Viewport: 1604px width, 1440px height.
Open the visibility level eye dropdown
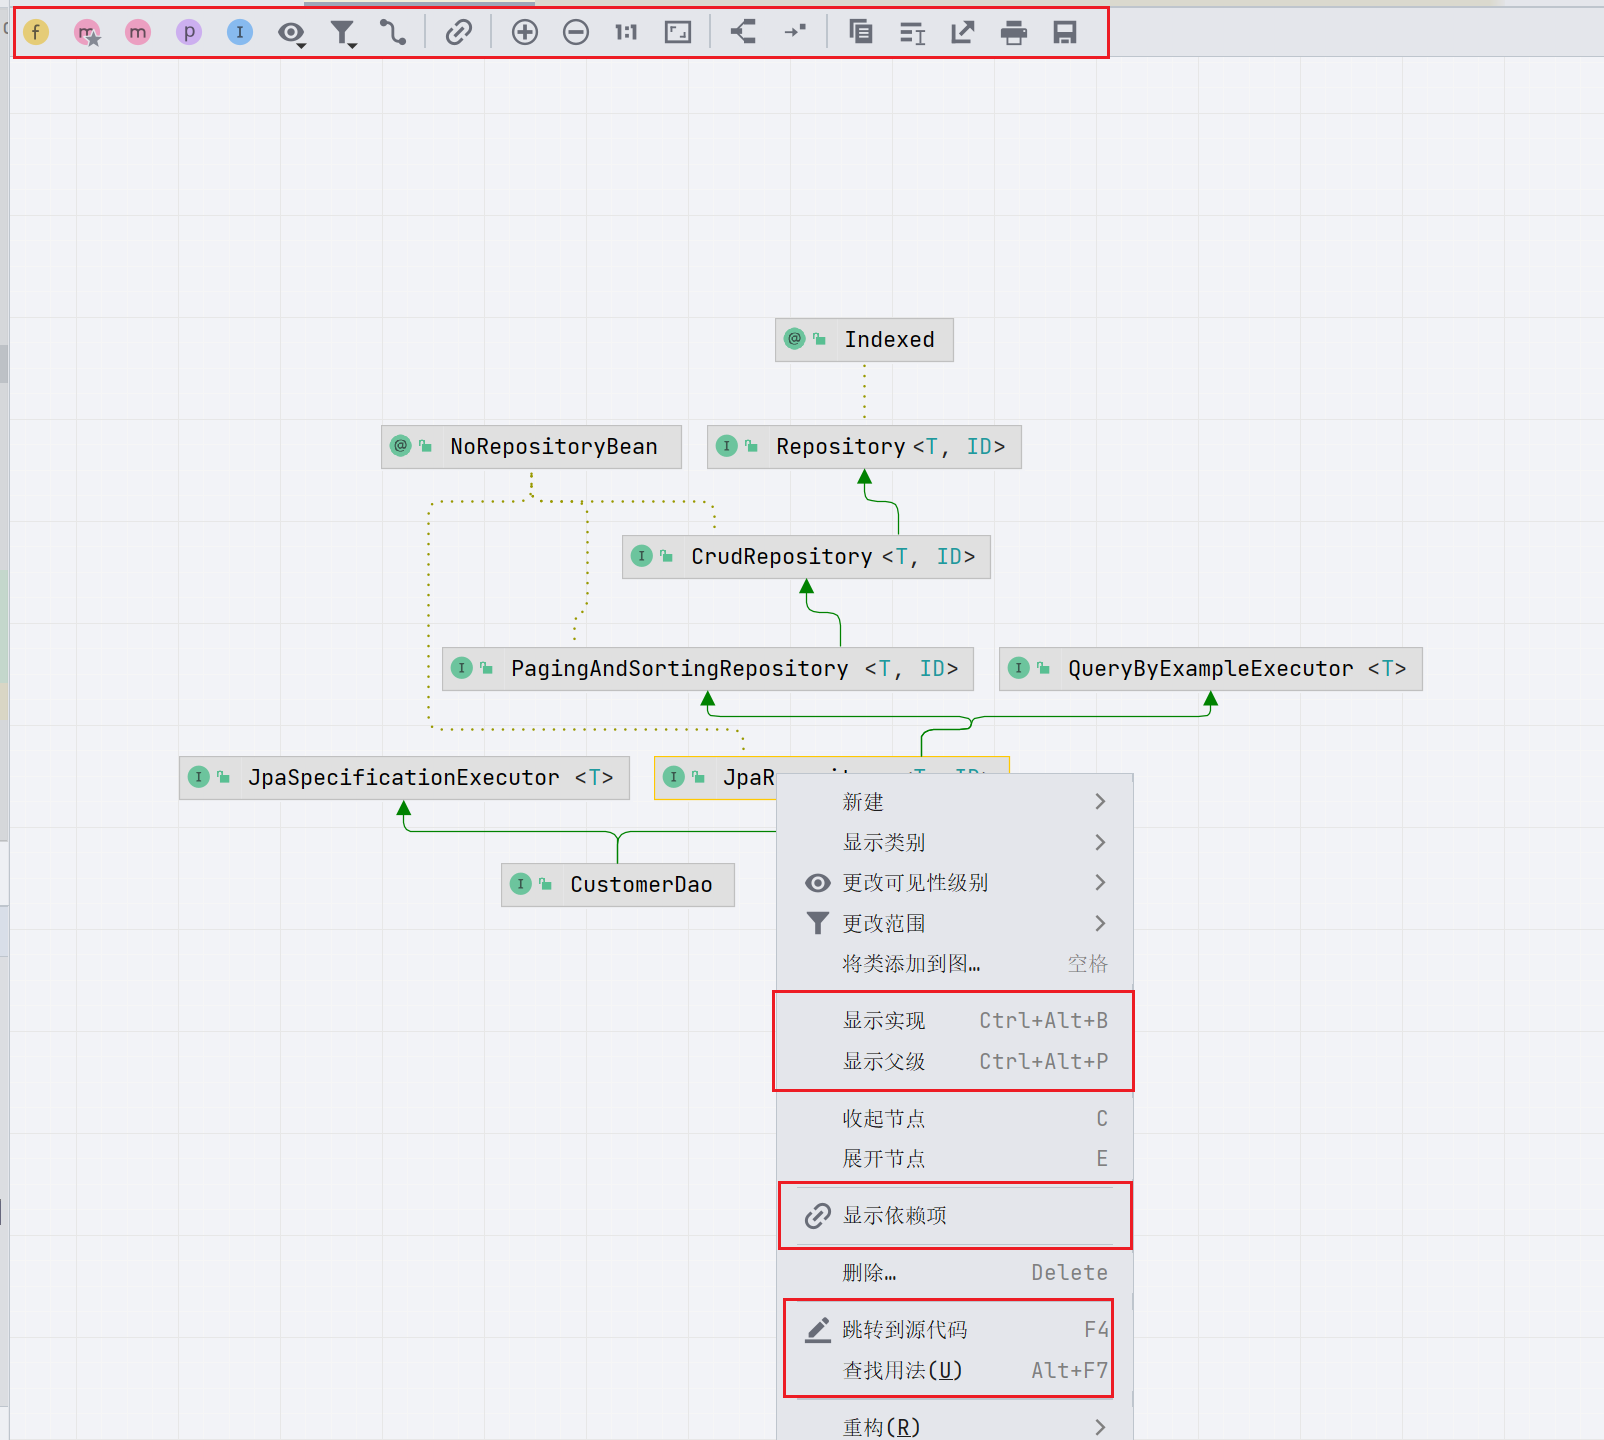[291, 33]
